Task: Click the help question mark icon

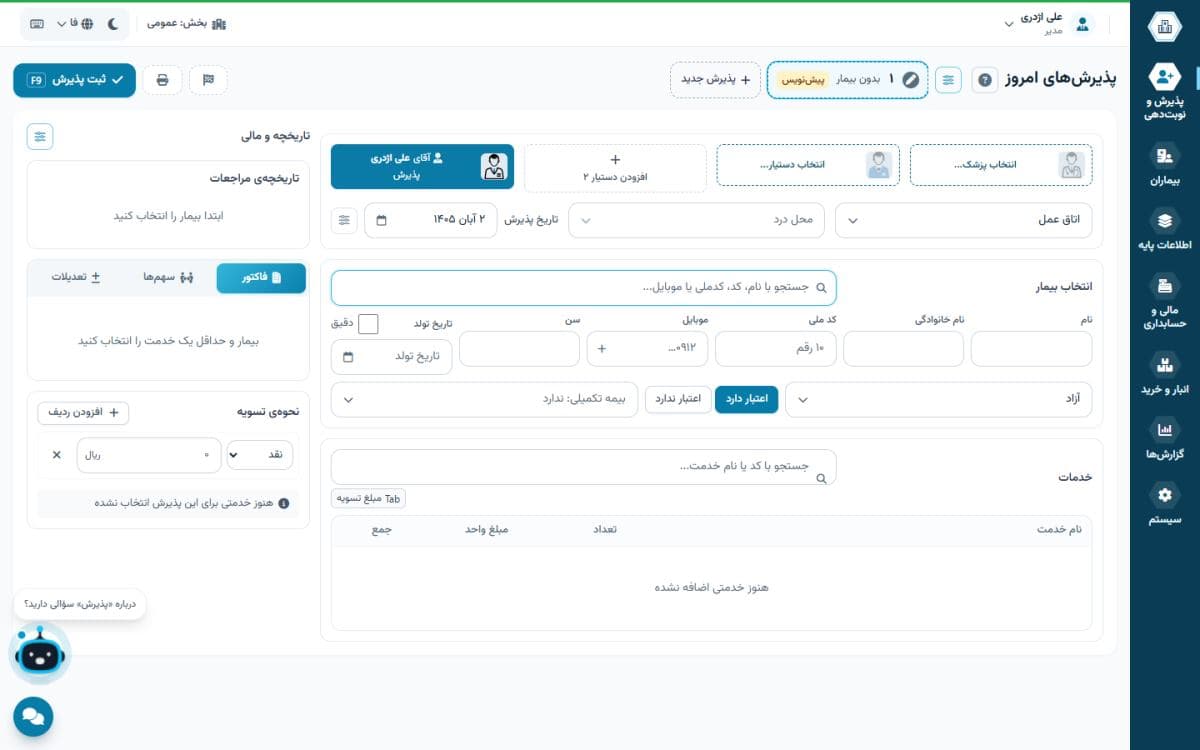Action: (x=984, y=80)
